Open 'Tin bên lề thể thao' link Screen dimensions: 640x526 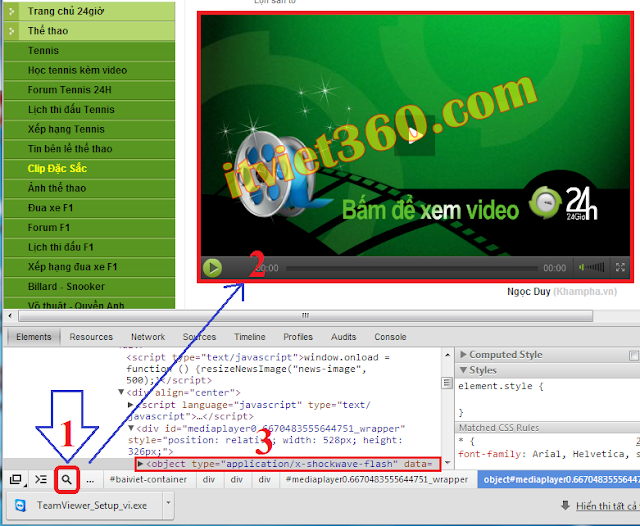point(89,149)
